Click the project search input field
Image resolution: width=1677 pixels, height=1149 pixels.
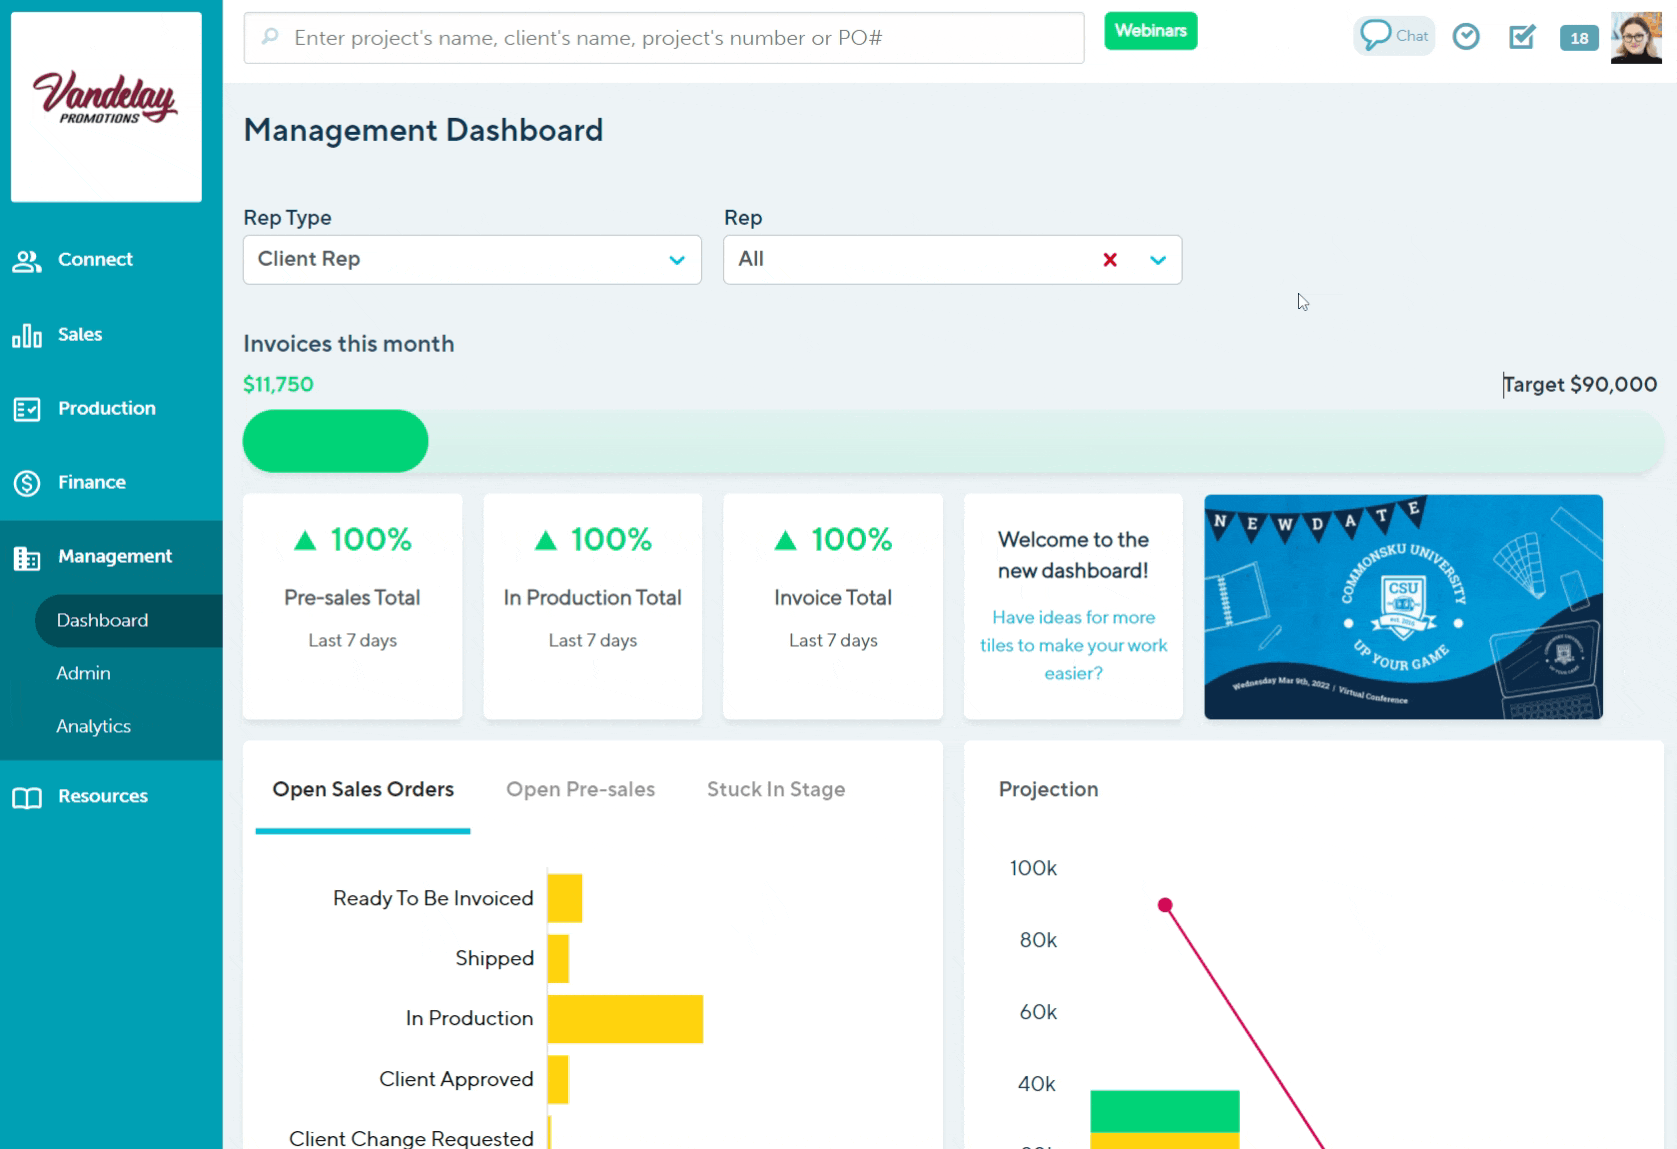pos(664,38)
